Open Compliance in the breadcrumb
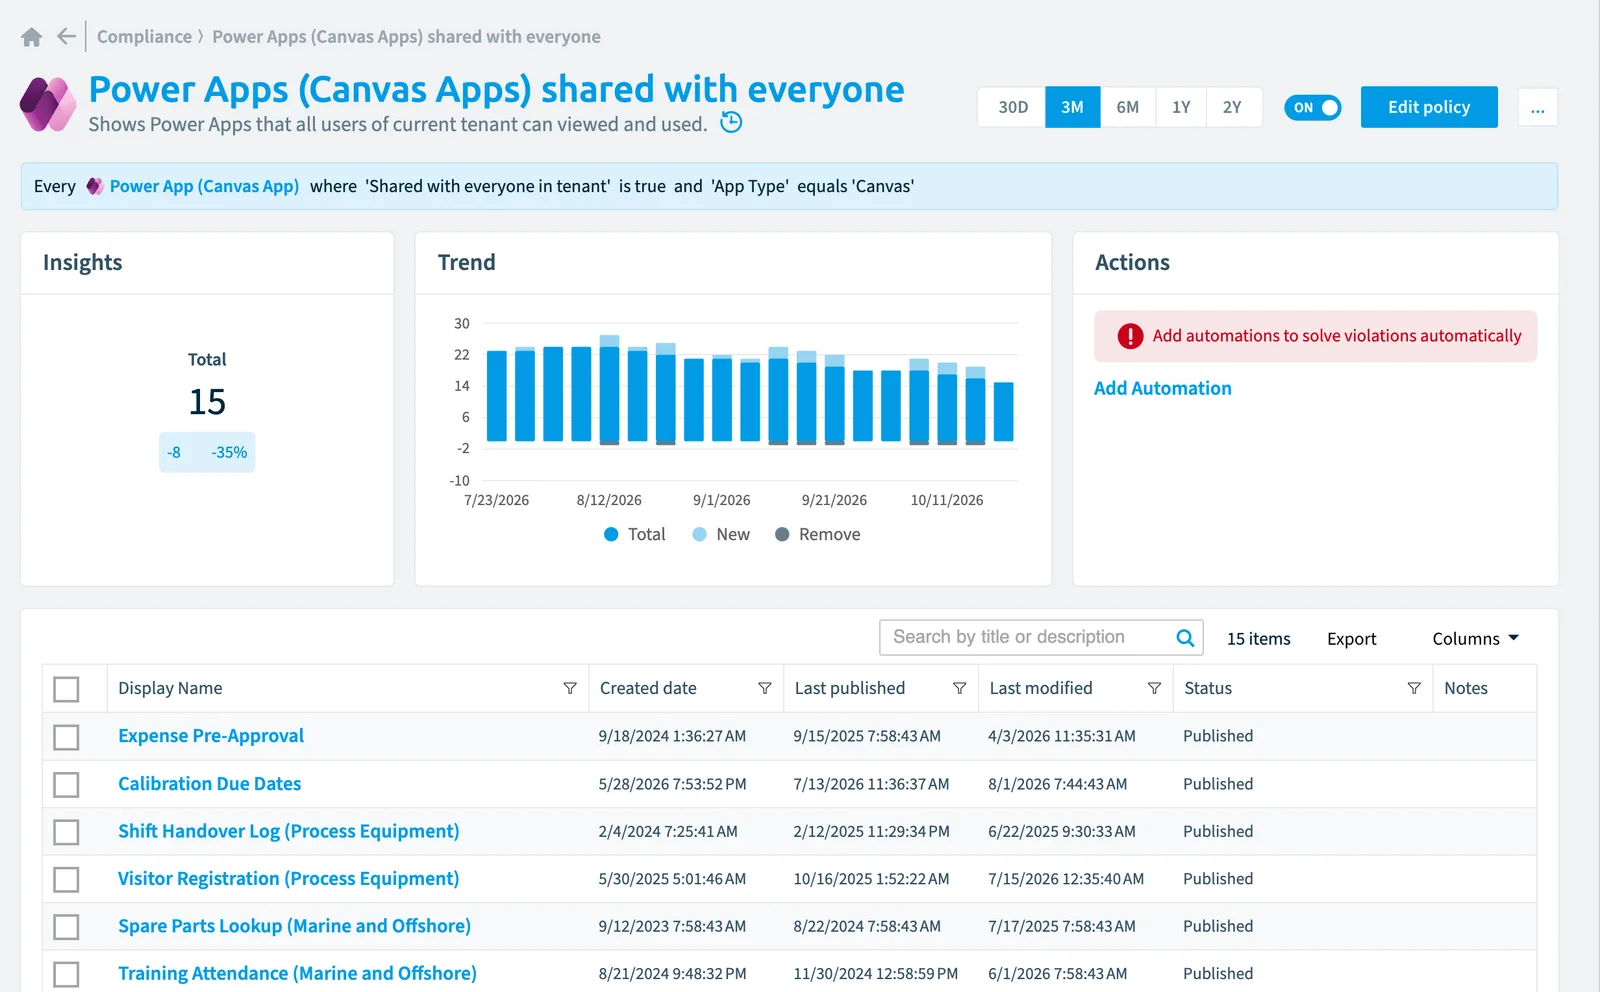The width and height of the screenshot is (1600, 992). (144, 37)
